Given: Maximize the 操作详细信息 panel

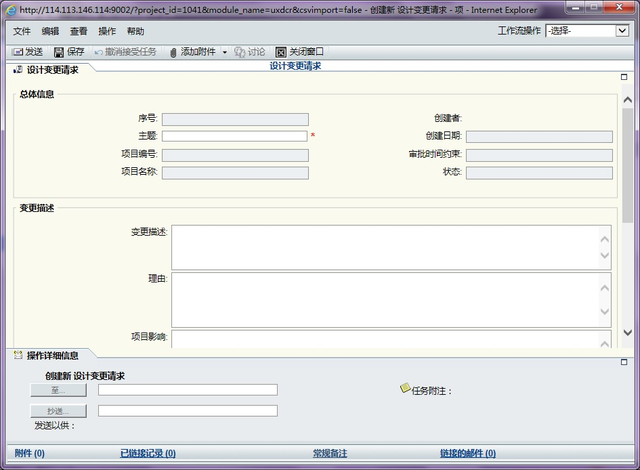Looking at the screenshot, I should click(624, 362).
